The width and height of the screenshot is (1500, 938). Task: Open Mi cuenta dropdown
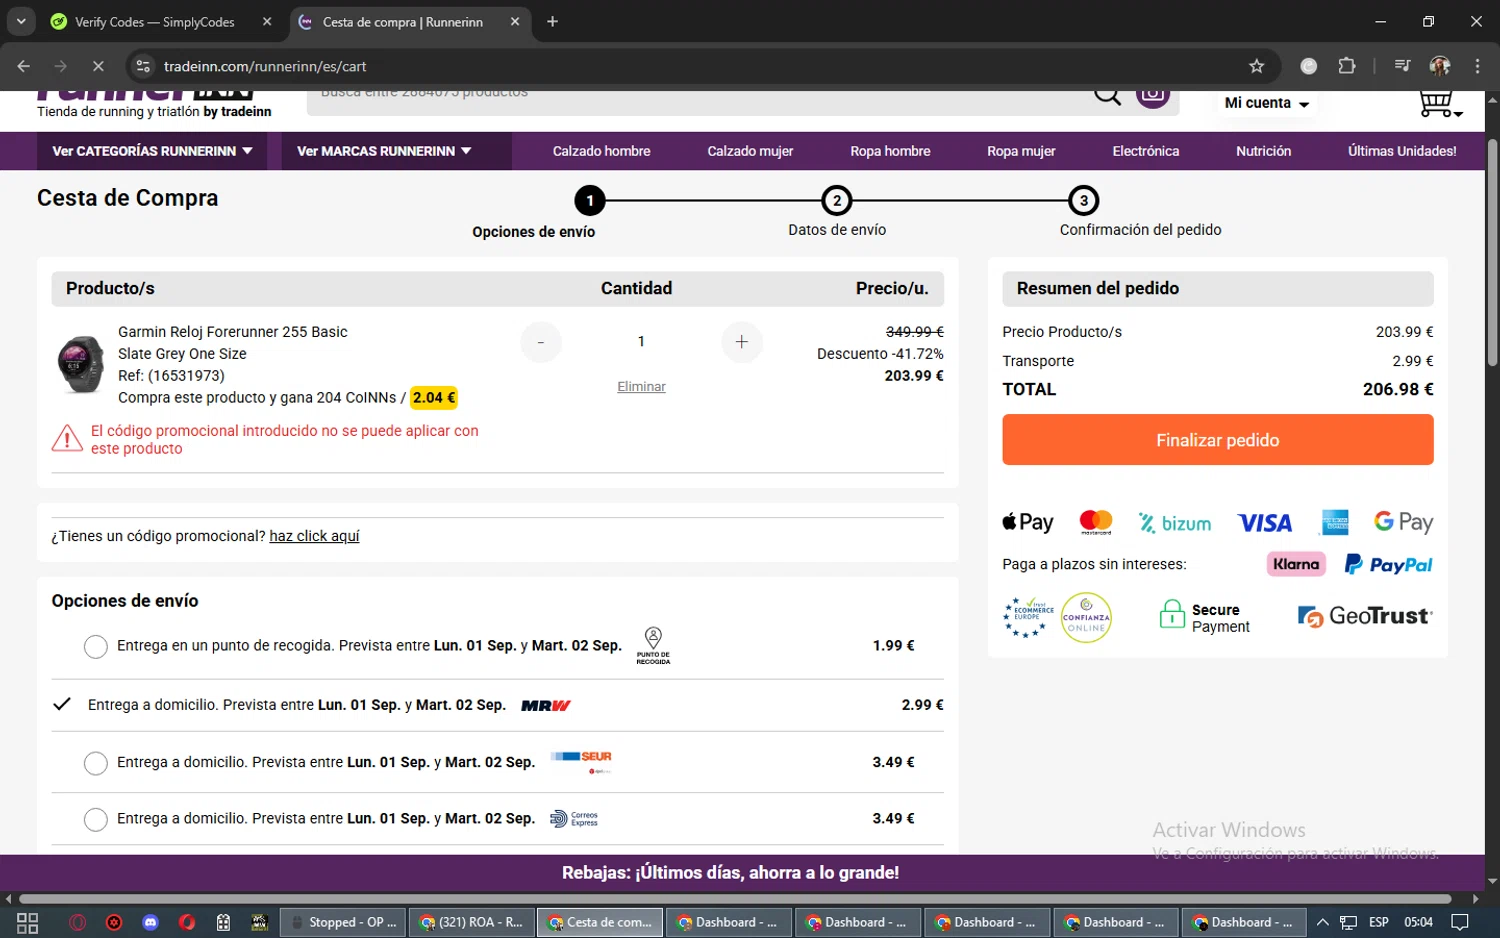pyautogui.click(x=1266, y=103)
